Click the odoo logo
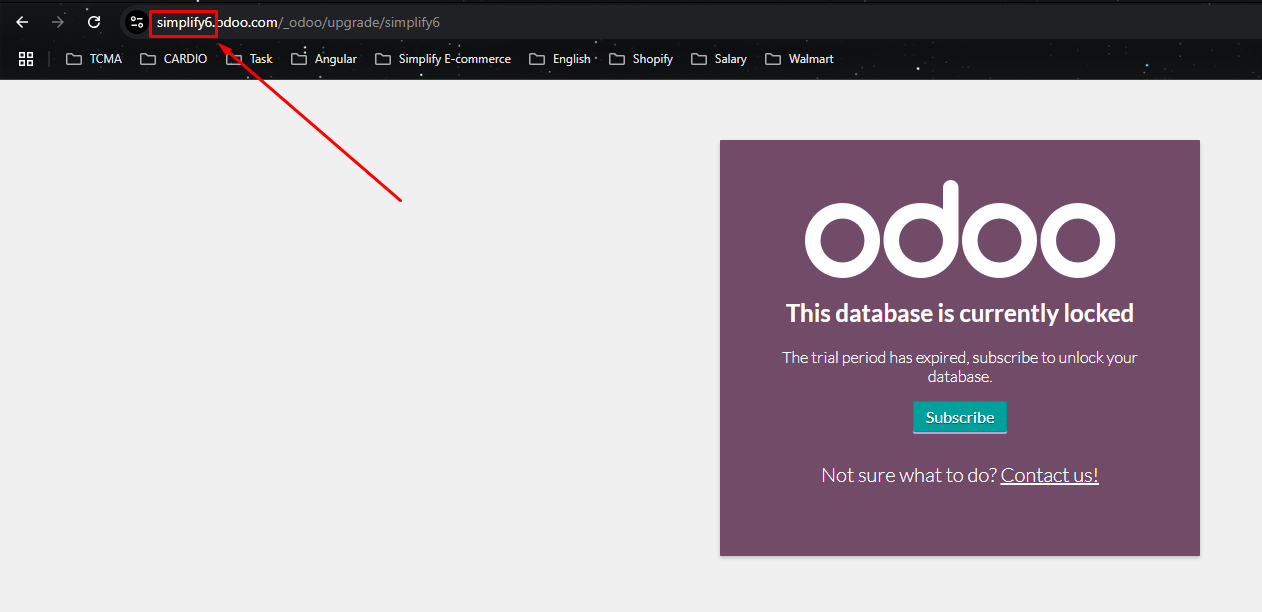 point(960,229)
